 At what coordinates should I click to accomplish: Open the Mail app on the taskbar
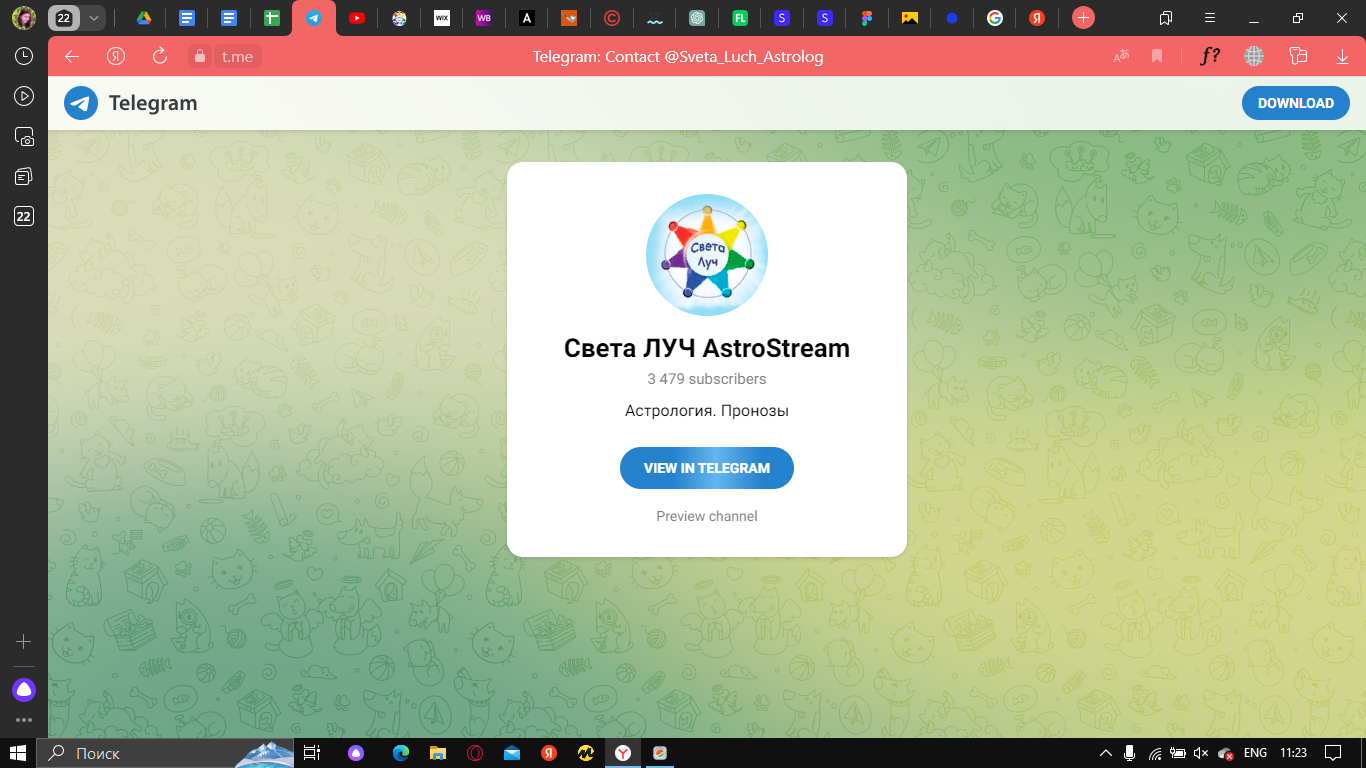512,753
